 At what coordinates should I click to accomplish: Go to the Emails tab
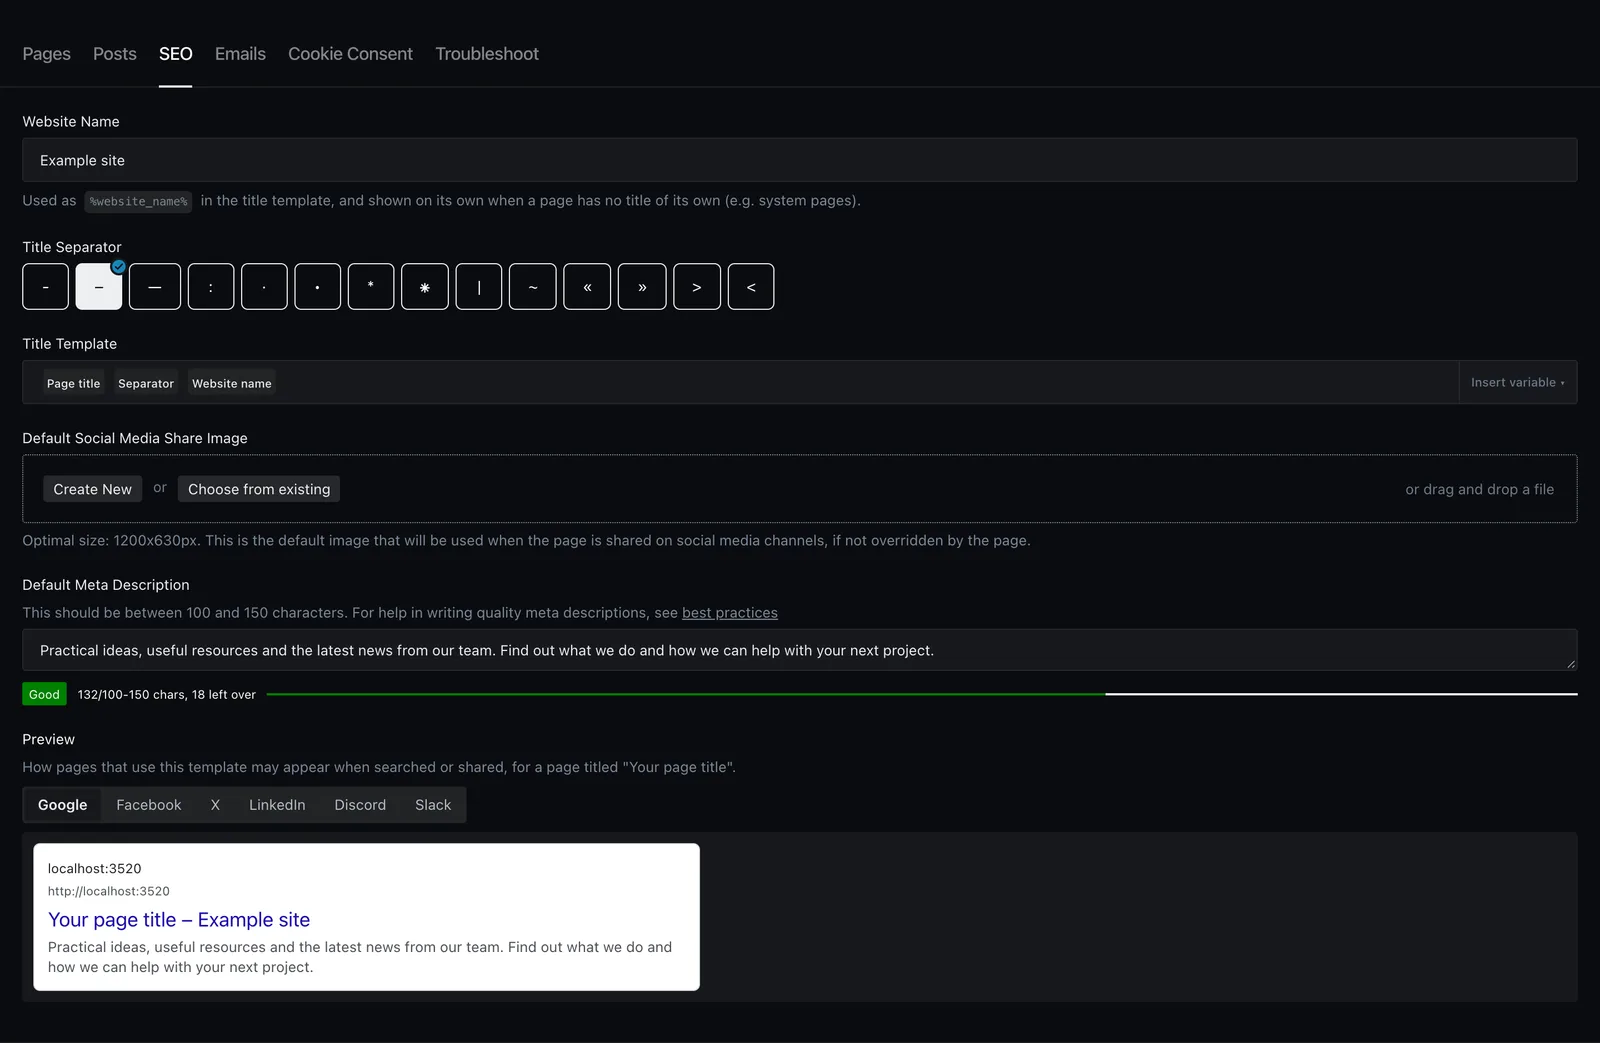[240, 54]
